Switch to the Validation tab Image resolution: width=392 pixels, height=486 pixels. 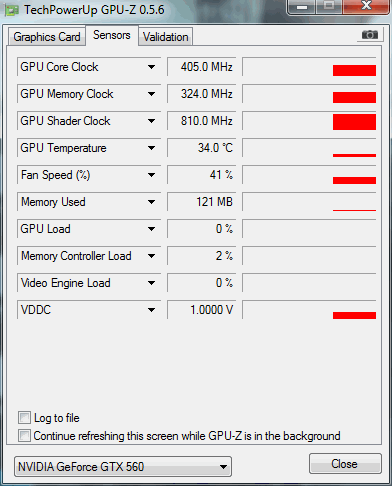pyautogui.click(x=166, y=37)
